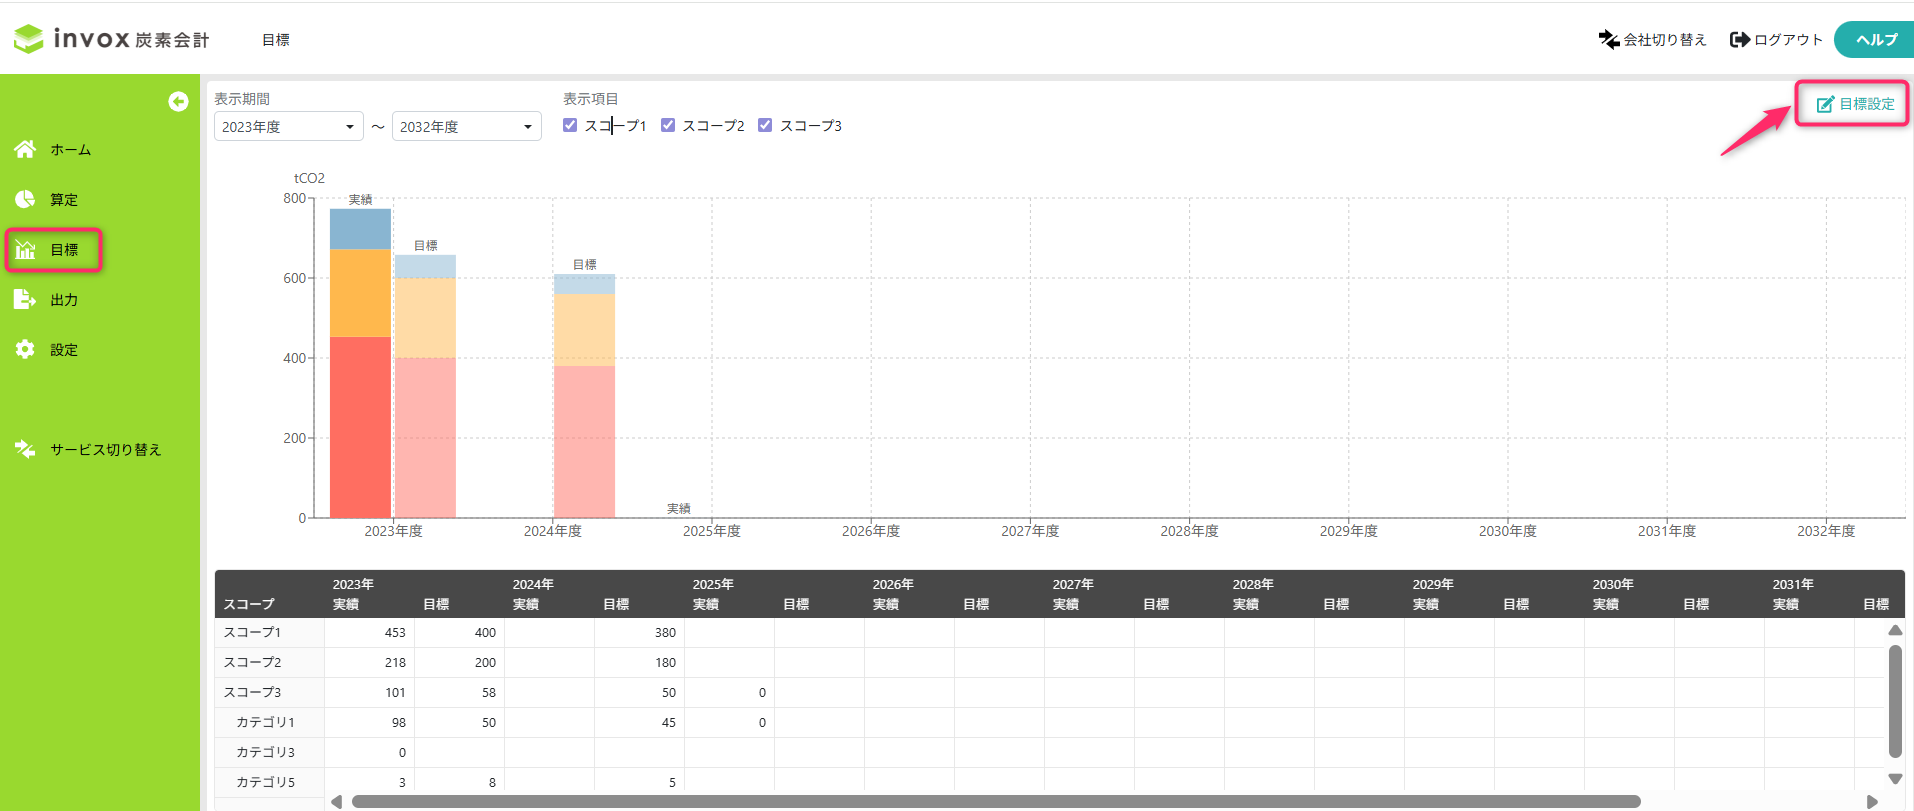Viewport: 1914px width, 811px height.
Task: Open 出力 in the sidebar menu
Action: click(x=64, y=299)
